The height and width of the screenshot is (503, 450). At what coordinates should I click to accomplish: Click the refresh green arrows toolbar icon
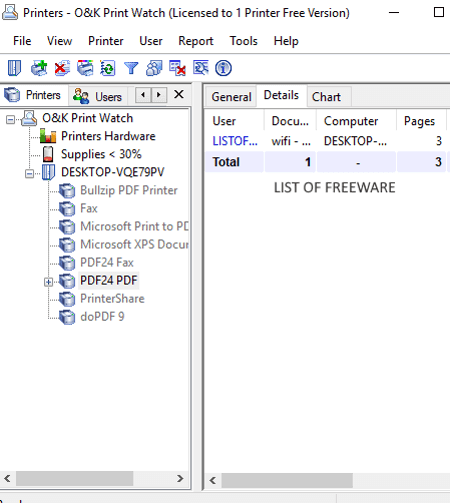108,68
